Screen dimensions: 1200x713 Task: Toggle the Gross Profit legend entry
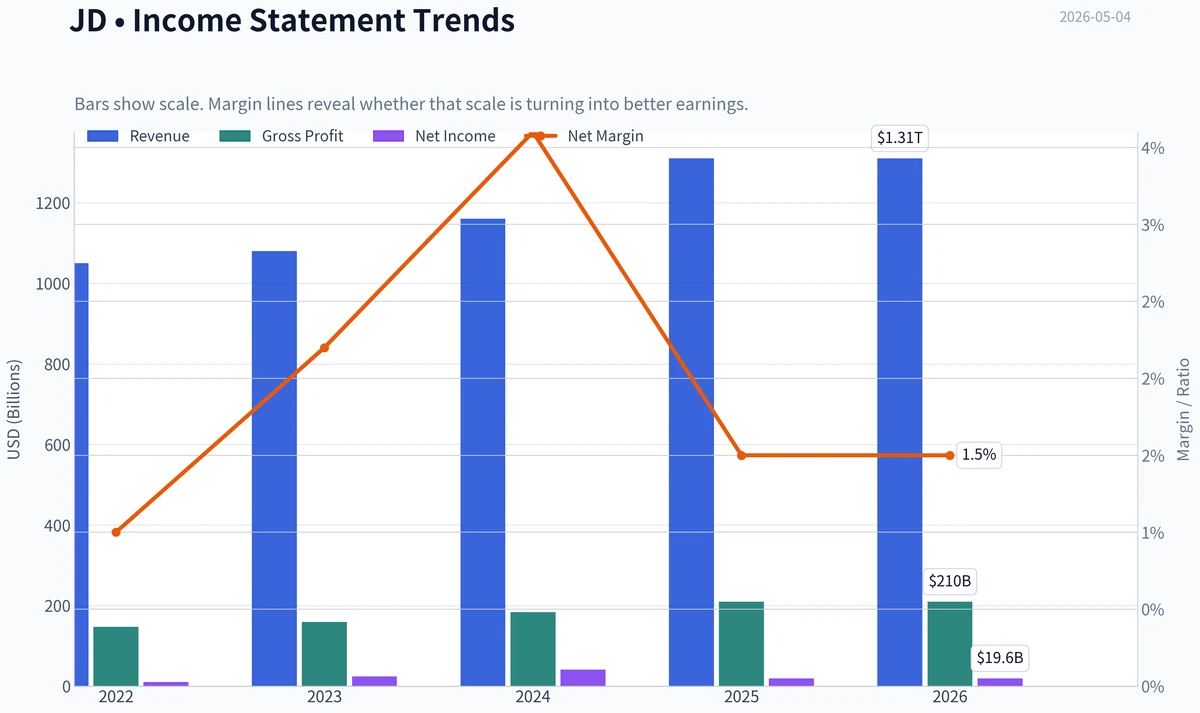coord(281,136)
